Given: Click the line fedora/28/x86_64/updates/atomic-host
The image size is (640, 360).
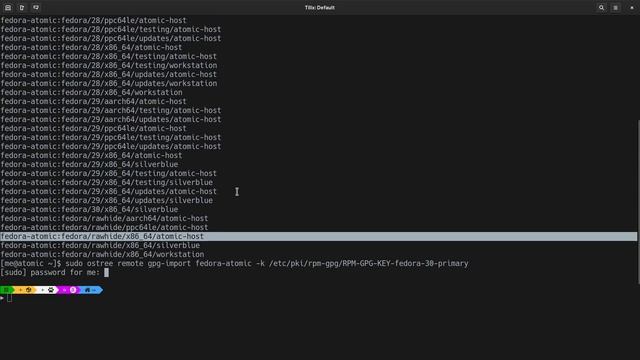Looking at the screenshot, I should [x=109, y=74].
